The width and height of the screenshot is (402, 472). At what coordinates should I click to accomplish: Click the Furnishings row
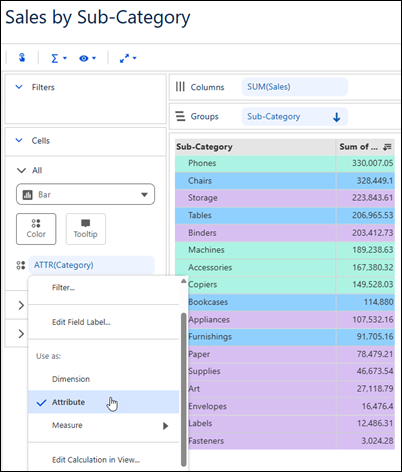pos(291,337)
